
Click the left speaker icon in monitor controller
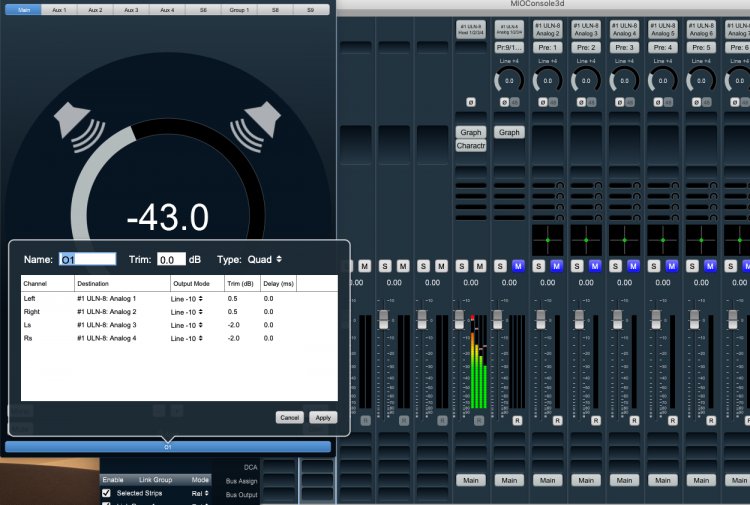click(72, 120)
